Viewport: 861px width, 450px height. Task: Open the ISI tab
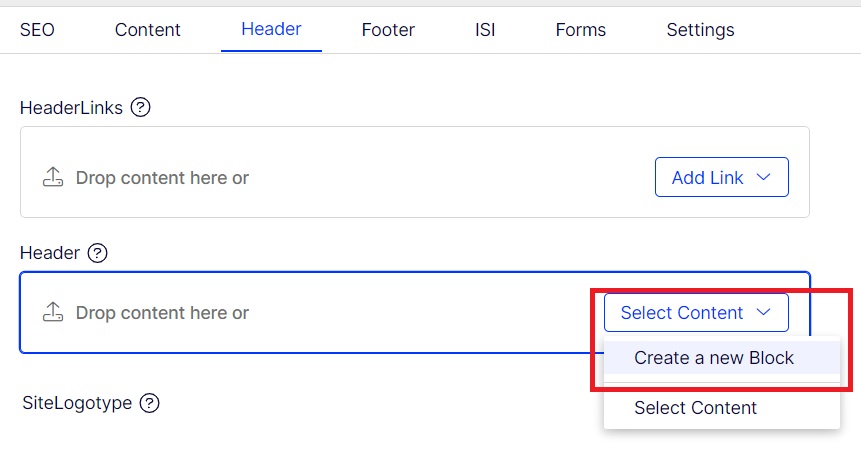point(485,30)
